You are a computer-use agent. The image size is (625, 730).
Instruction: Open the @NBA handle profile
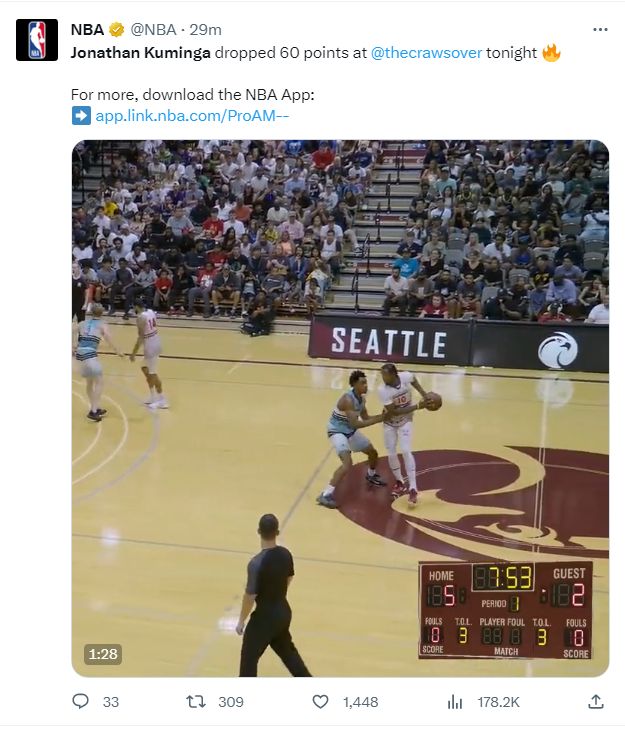click(x=153, y=30)
